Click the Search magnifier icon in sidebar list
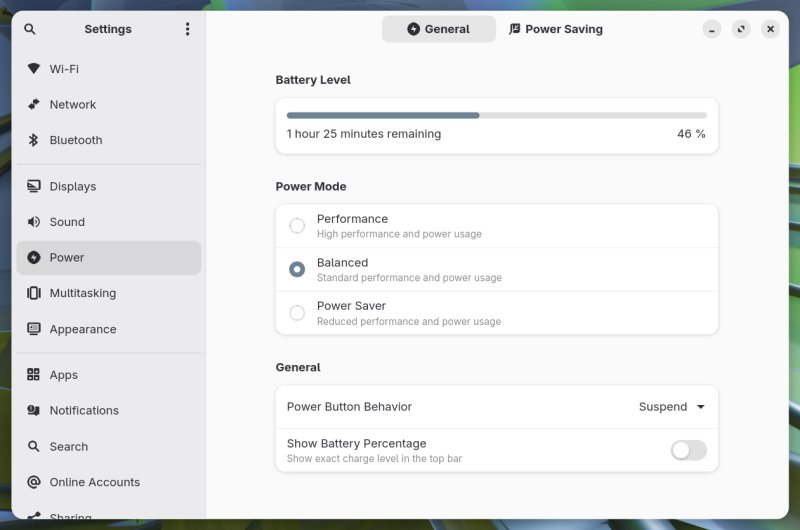The image size is (800, 530). [34, 446]
